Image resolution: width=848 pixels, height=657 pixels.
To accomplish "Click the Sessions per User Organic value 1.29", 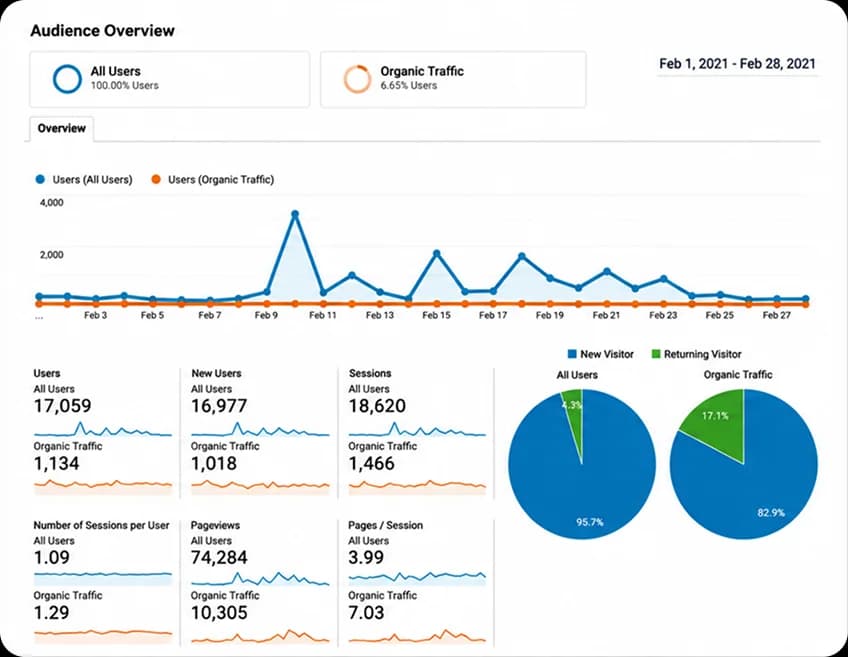I will pos(51,613).
